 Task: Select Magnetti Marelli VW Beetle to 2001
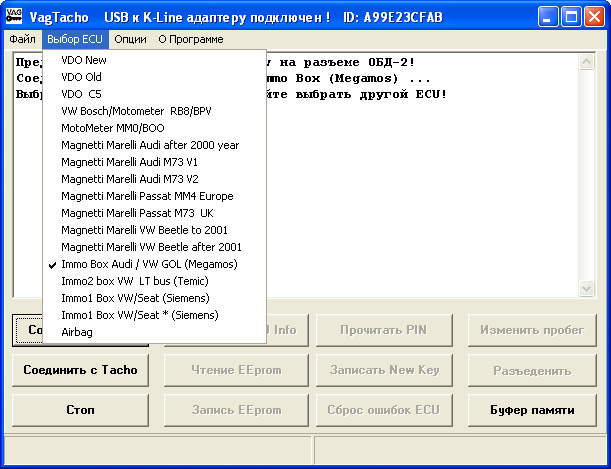click(x=154, y=230)
